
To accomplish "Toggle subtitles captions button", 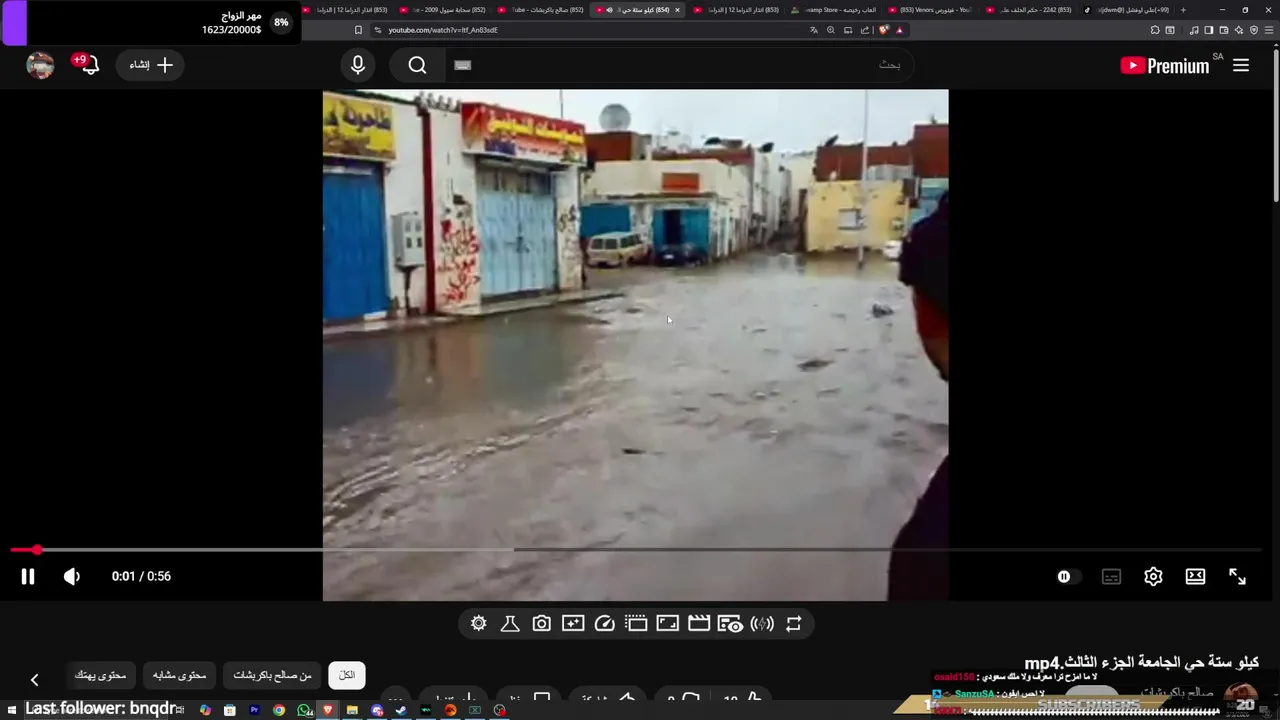I will [1111, 576].
